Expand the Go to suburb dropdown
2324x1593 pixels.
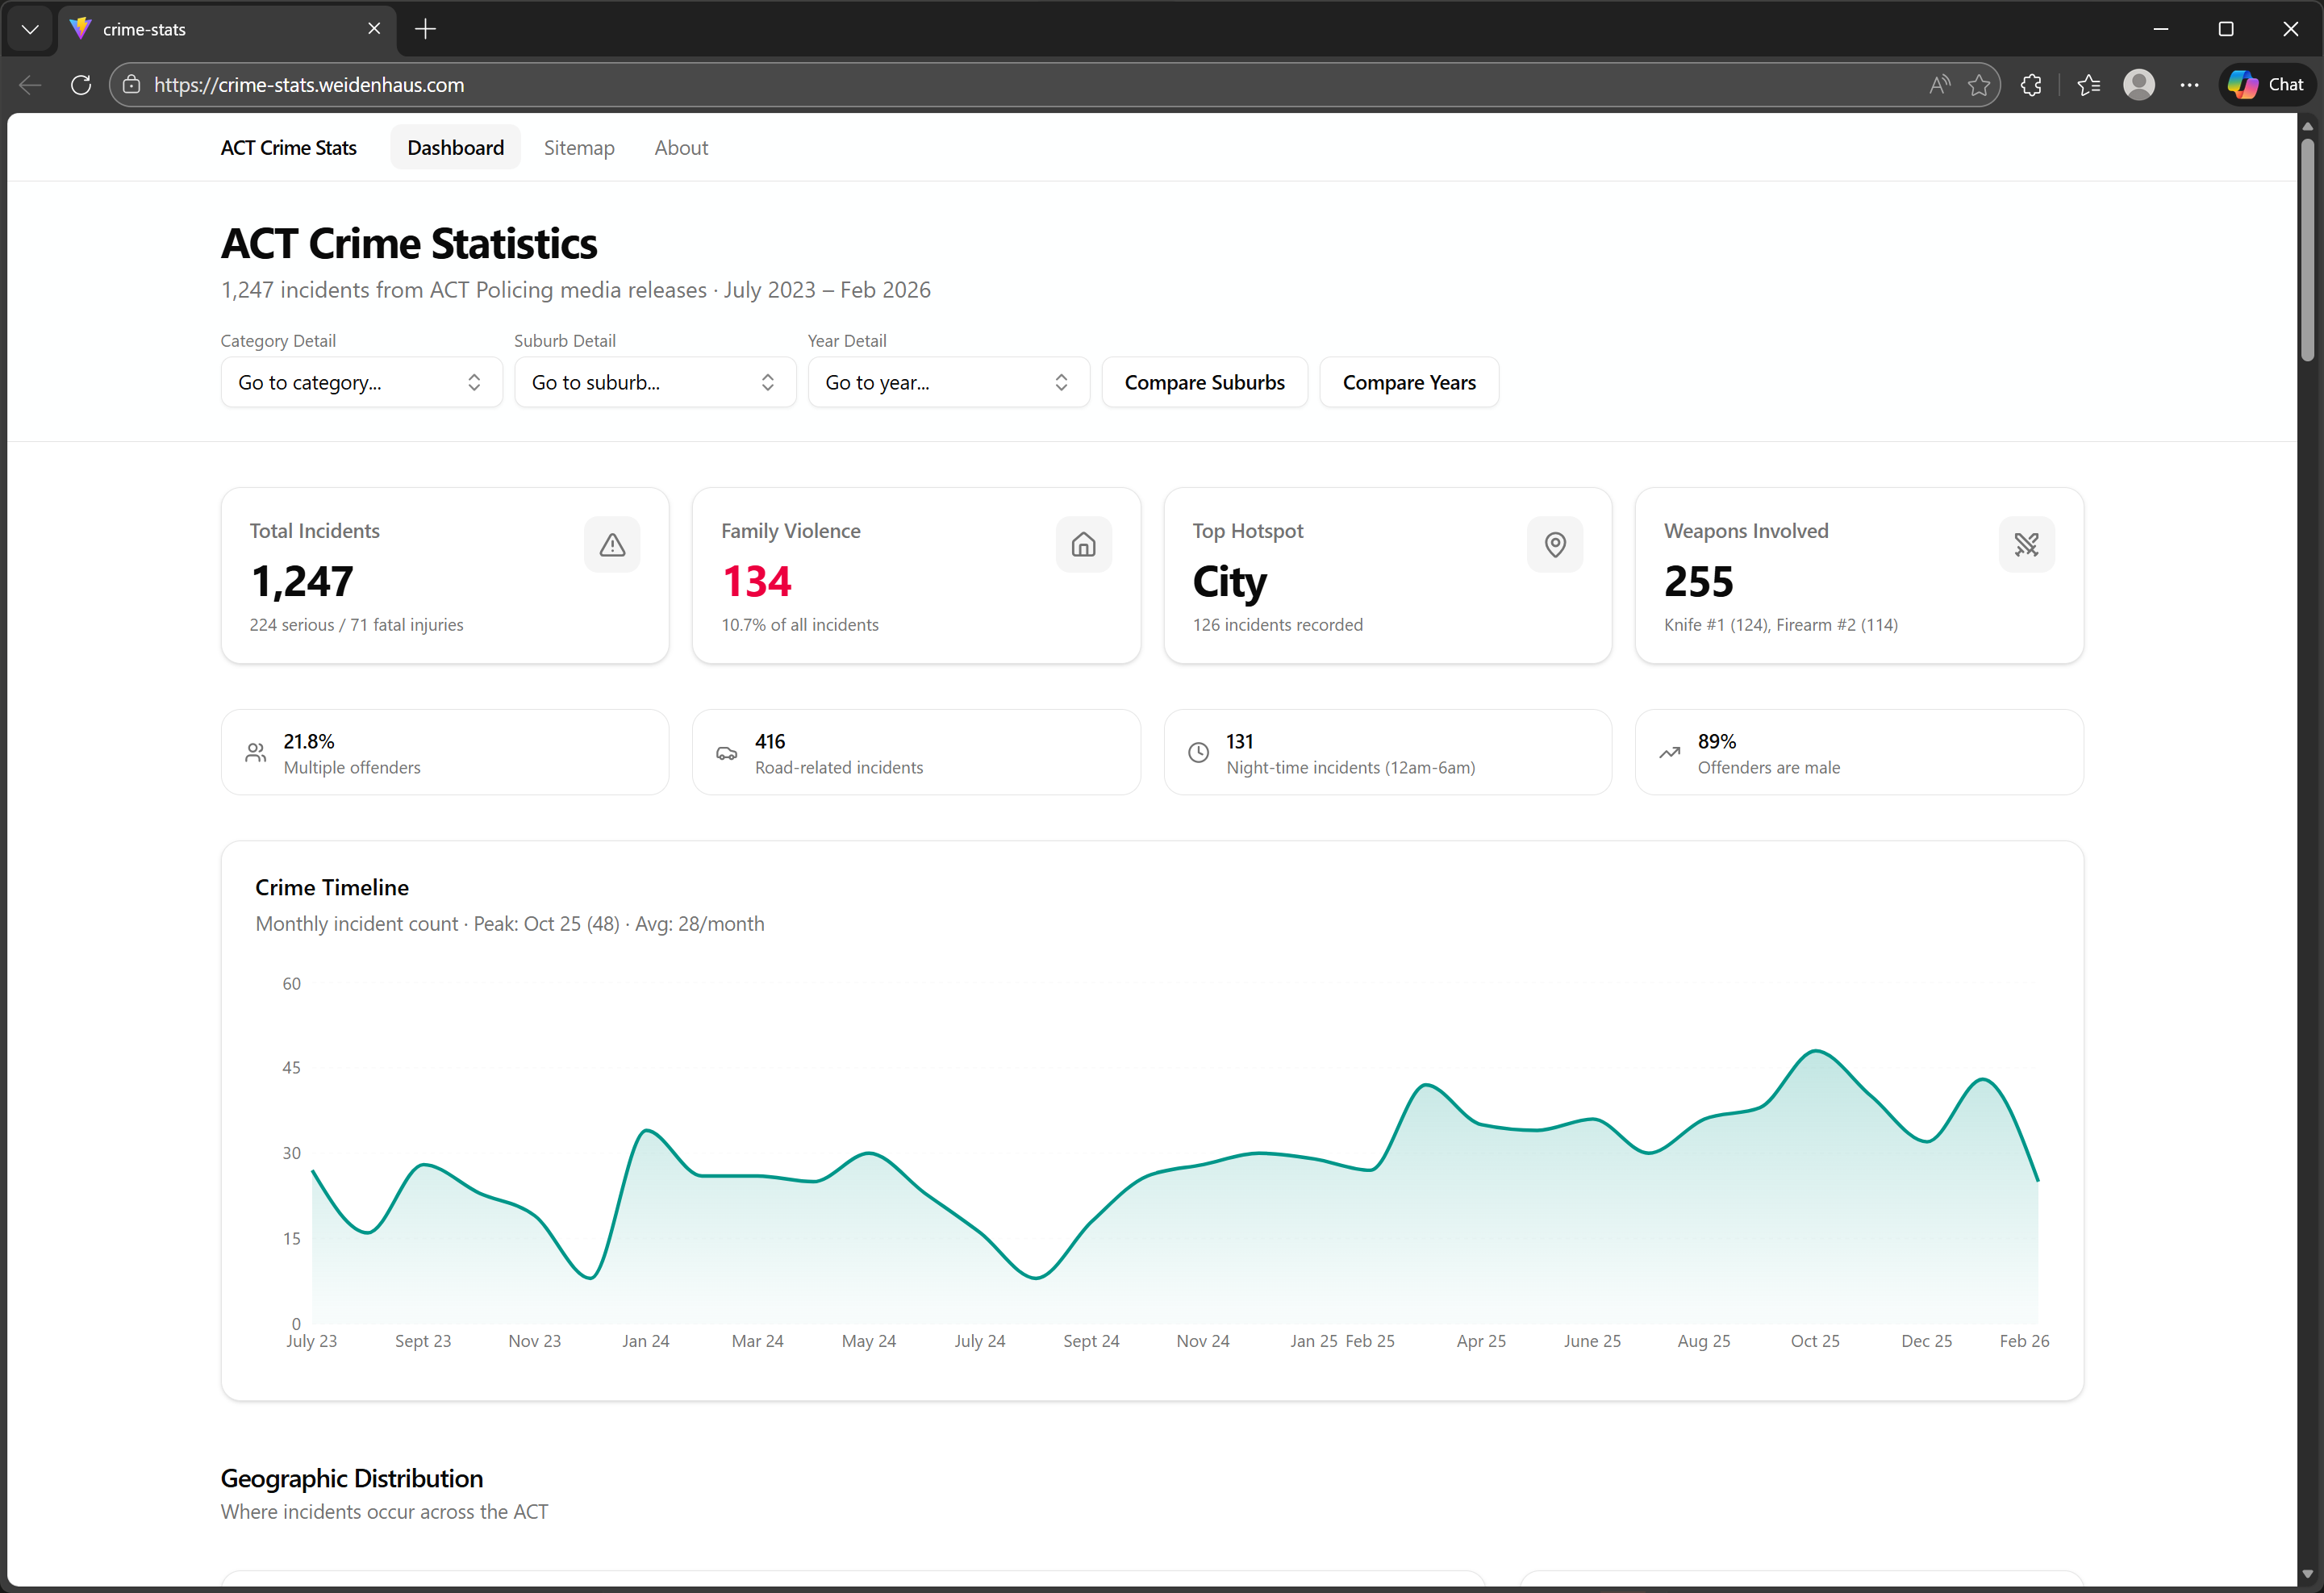654,383
